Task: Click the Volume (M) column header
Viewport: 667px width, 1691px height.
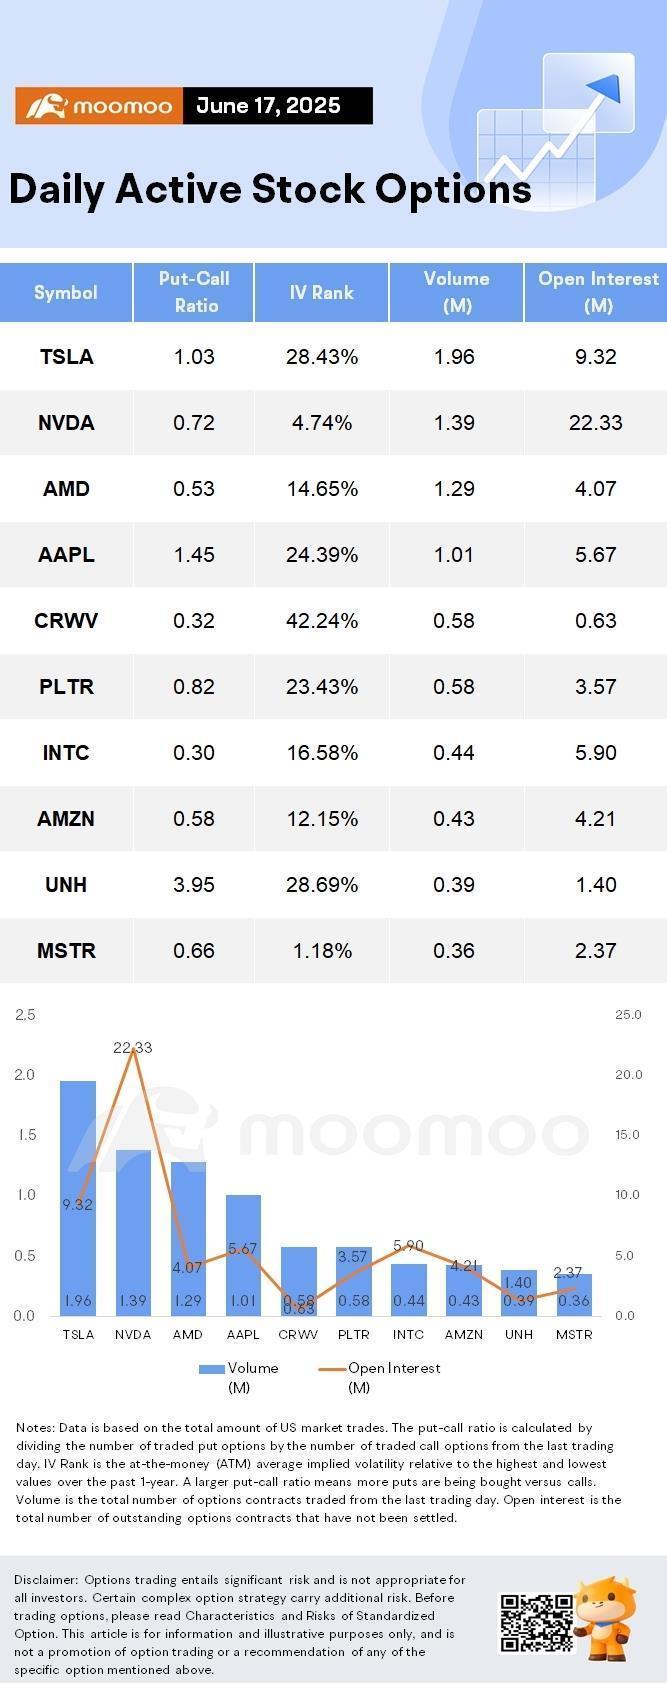Action: pos(456,292)
